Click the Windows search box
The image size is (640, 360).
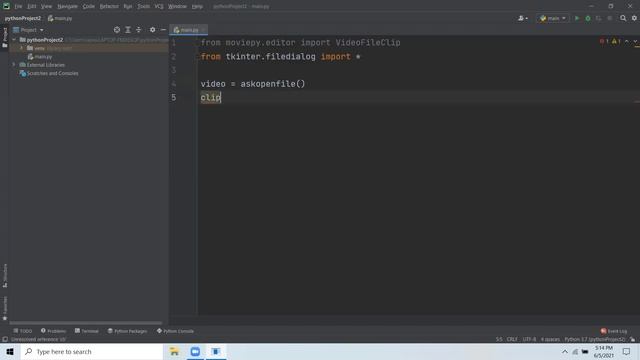coord(92,351)
